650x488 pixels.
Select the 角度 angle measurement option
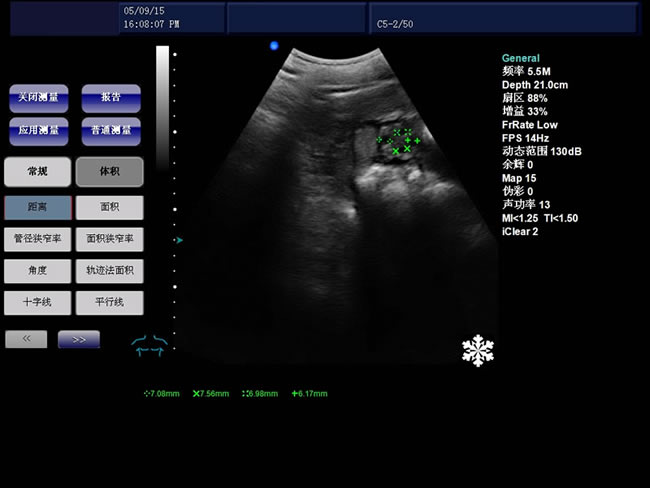coord(38,271)
